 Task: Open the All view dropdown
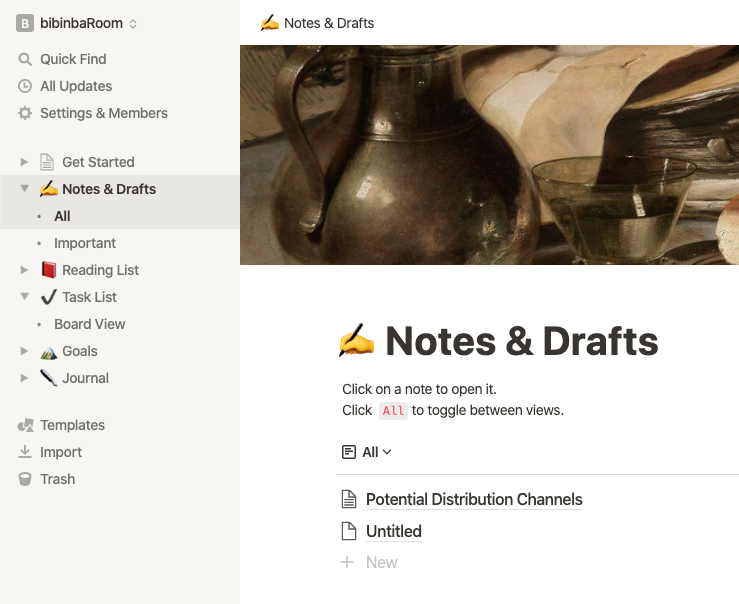pyautogui.click(x=367, y=452)
